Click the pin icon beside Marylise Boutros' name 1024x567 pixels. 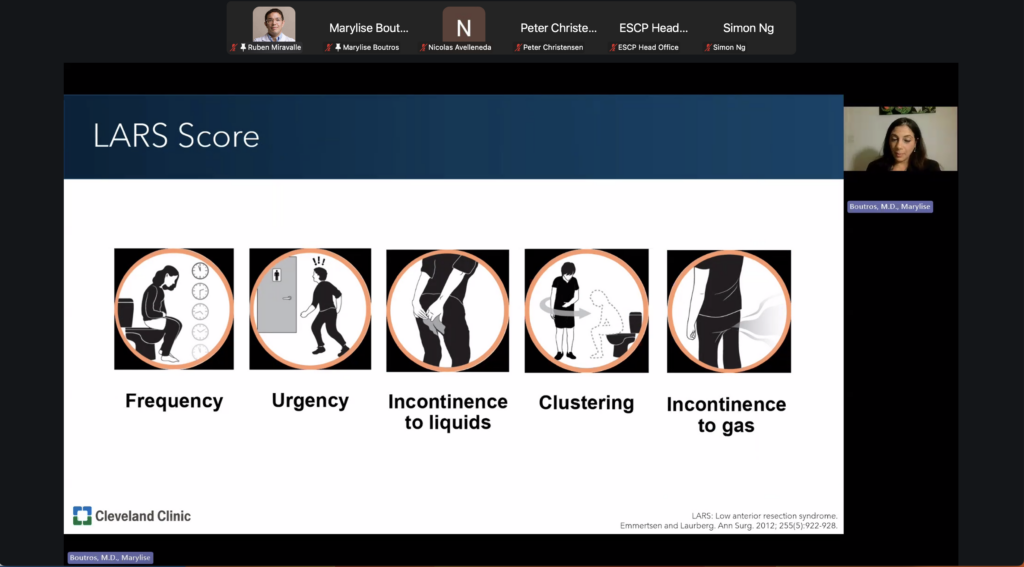(338, 47)
